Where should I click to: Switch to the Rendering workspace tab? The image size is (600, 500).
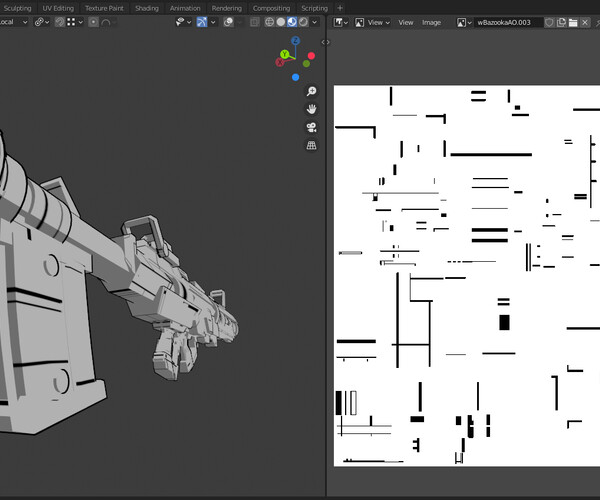point(227,8)
